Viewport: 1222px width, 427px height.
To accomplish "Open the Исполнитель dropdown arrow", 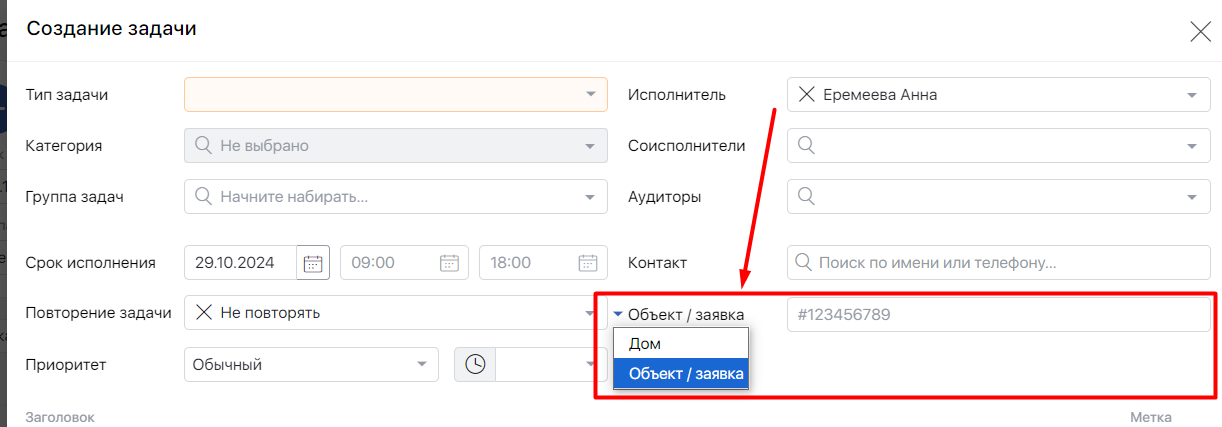I will click(x=1192, y=95).
